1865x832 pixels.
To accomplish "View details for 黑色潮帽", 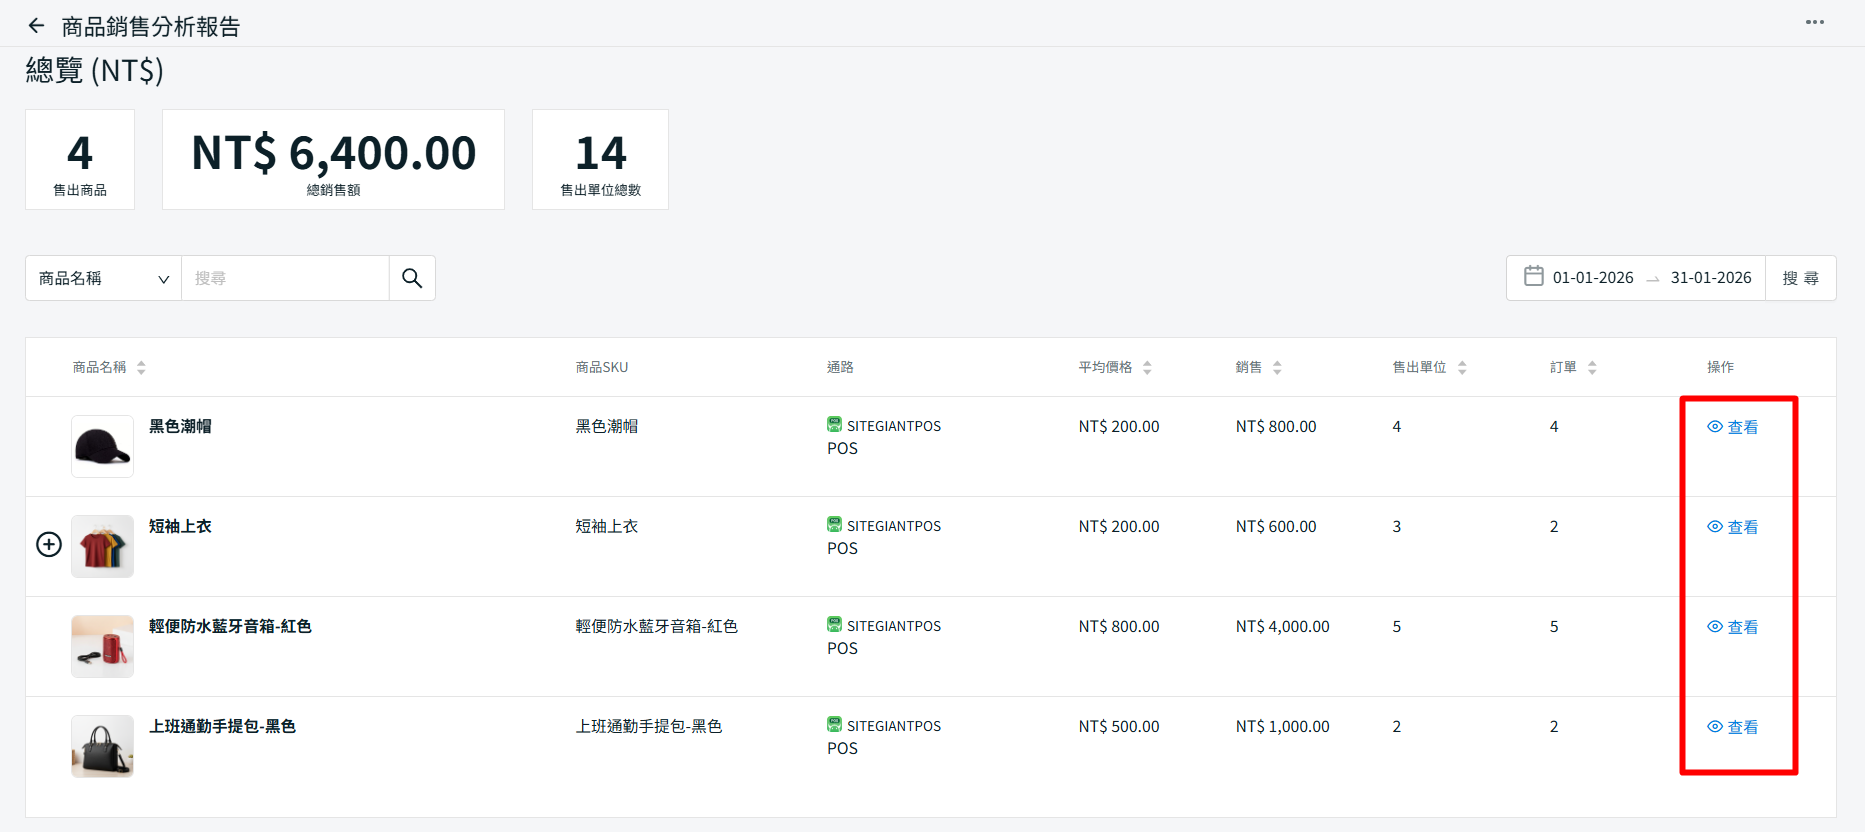I will [1733, 427].
